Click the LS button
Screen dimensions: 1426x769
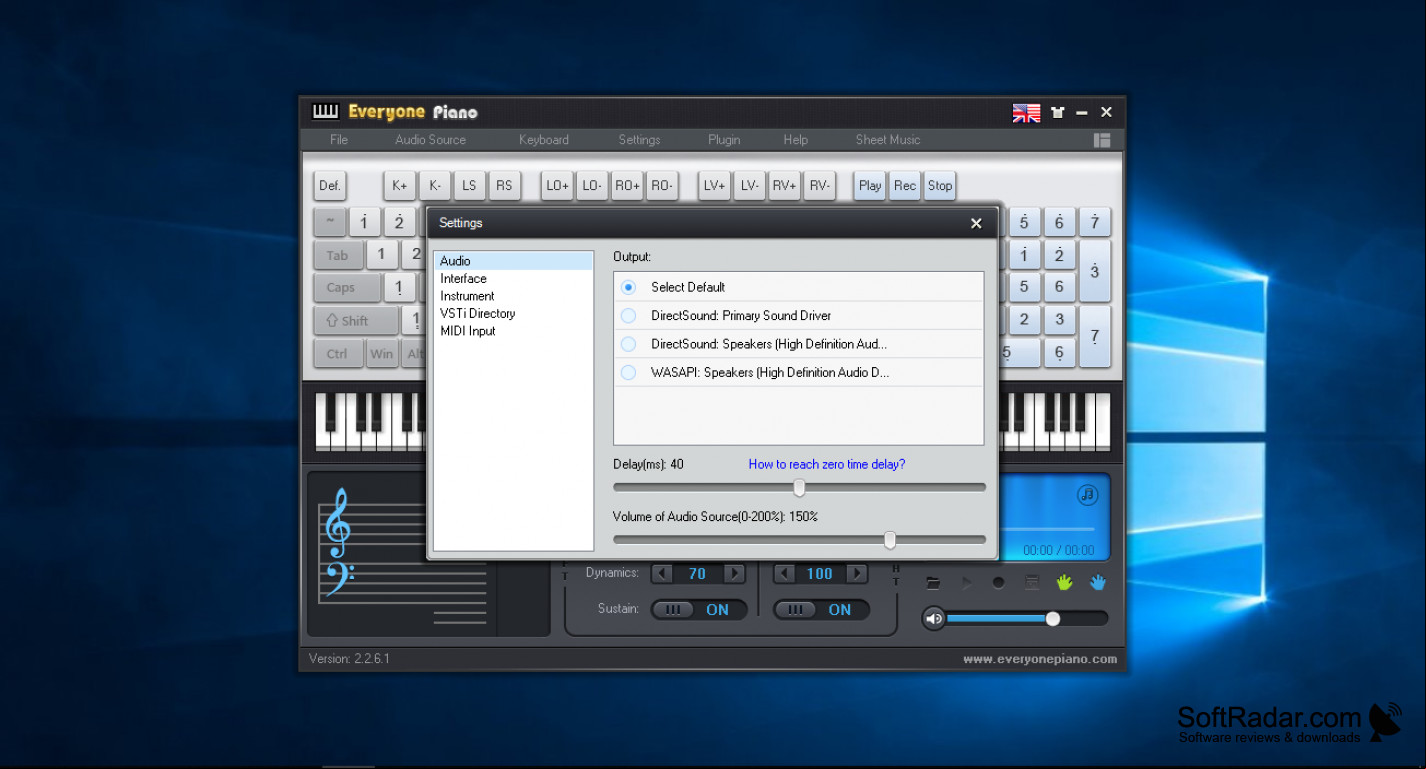469,185
